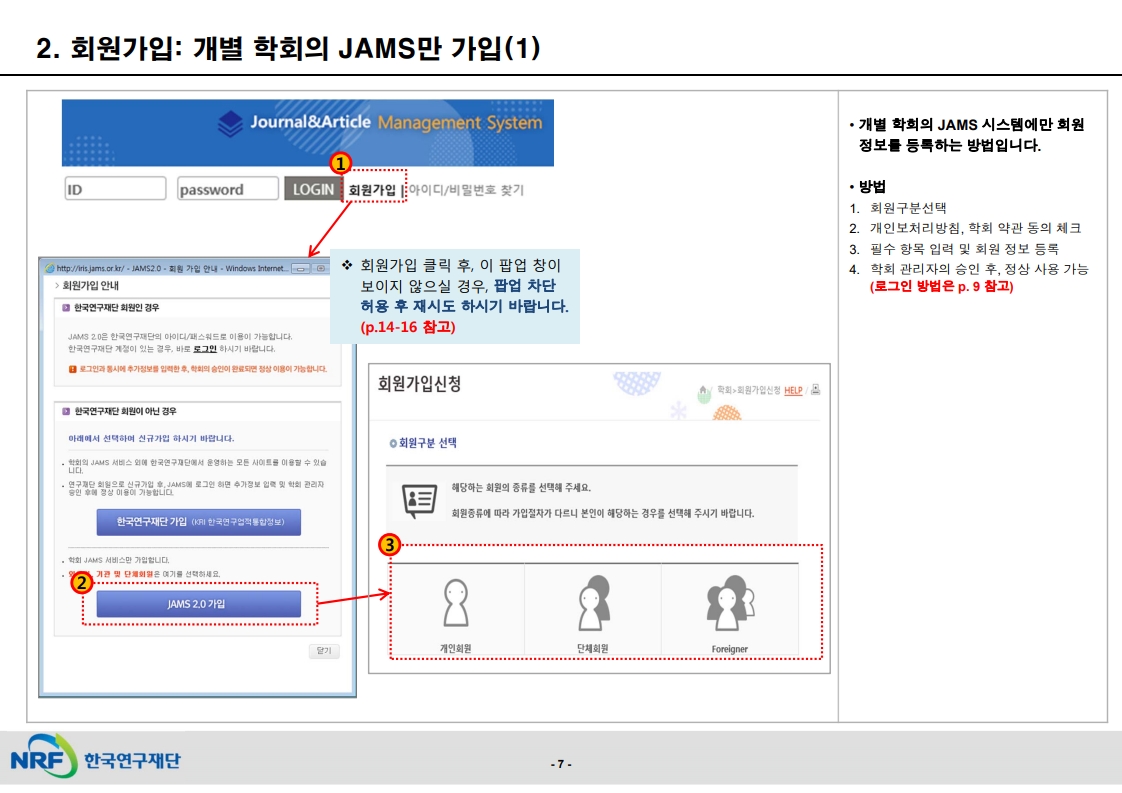Click the '학회>회원가입신청' breadcrumb text
Screen dimensions: 1122x793
coord(748,390)
